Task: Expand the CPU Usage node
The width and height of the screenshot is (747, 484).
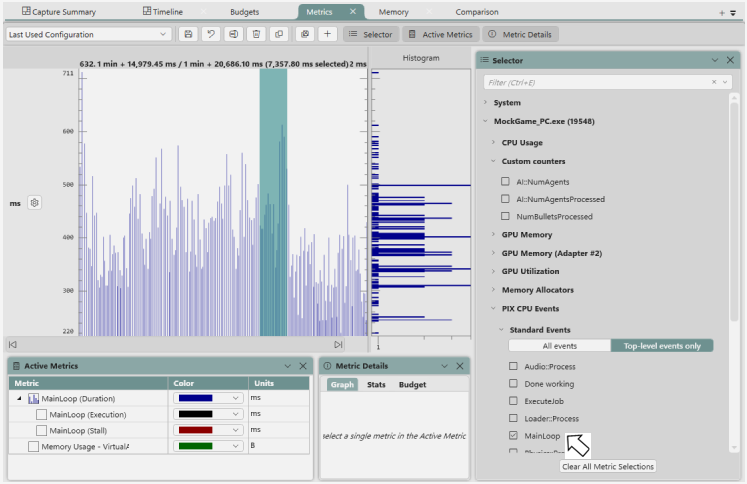Action: 494,142
